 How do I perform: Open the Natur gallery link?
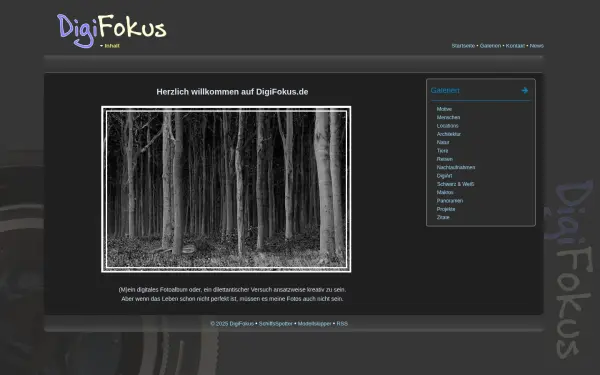click(443, 142)
